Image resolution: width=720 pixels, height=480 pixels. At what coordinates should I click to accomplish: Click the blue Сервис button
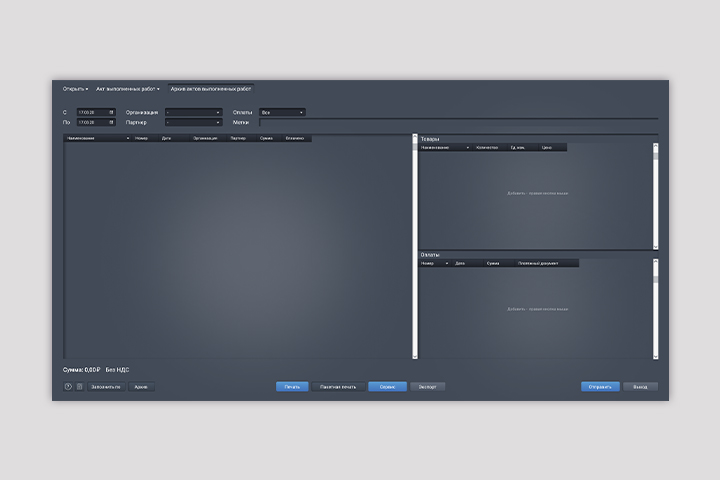pos(388,387)
